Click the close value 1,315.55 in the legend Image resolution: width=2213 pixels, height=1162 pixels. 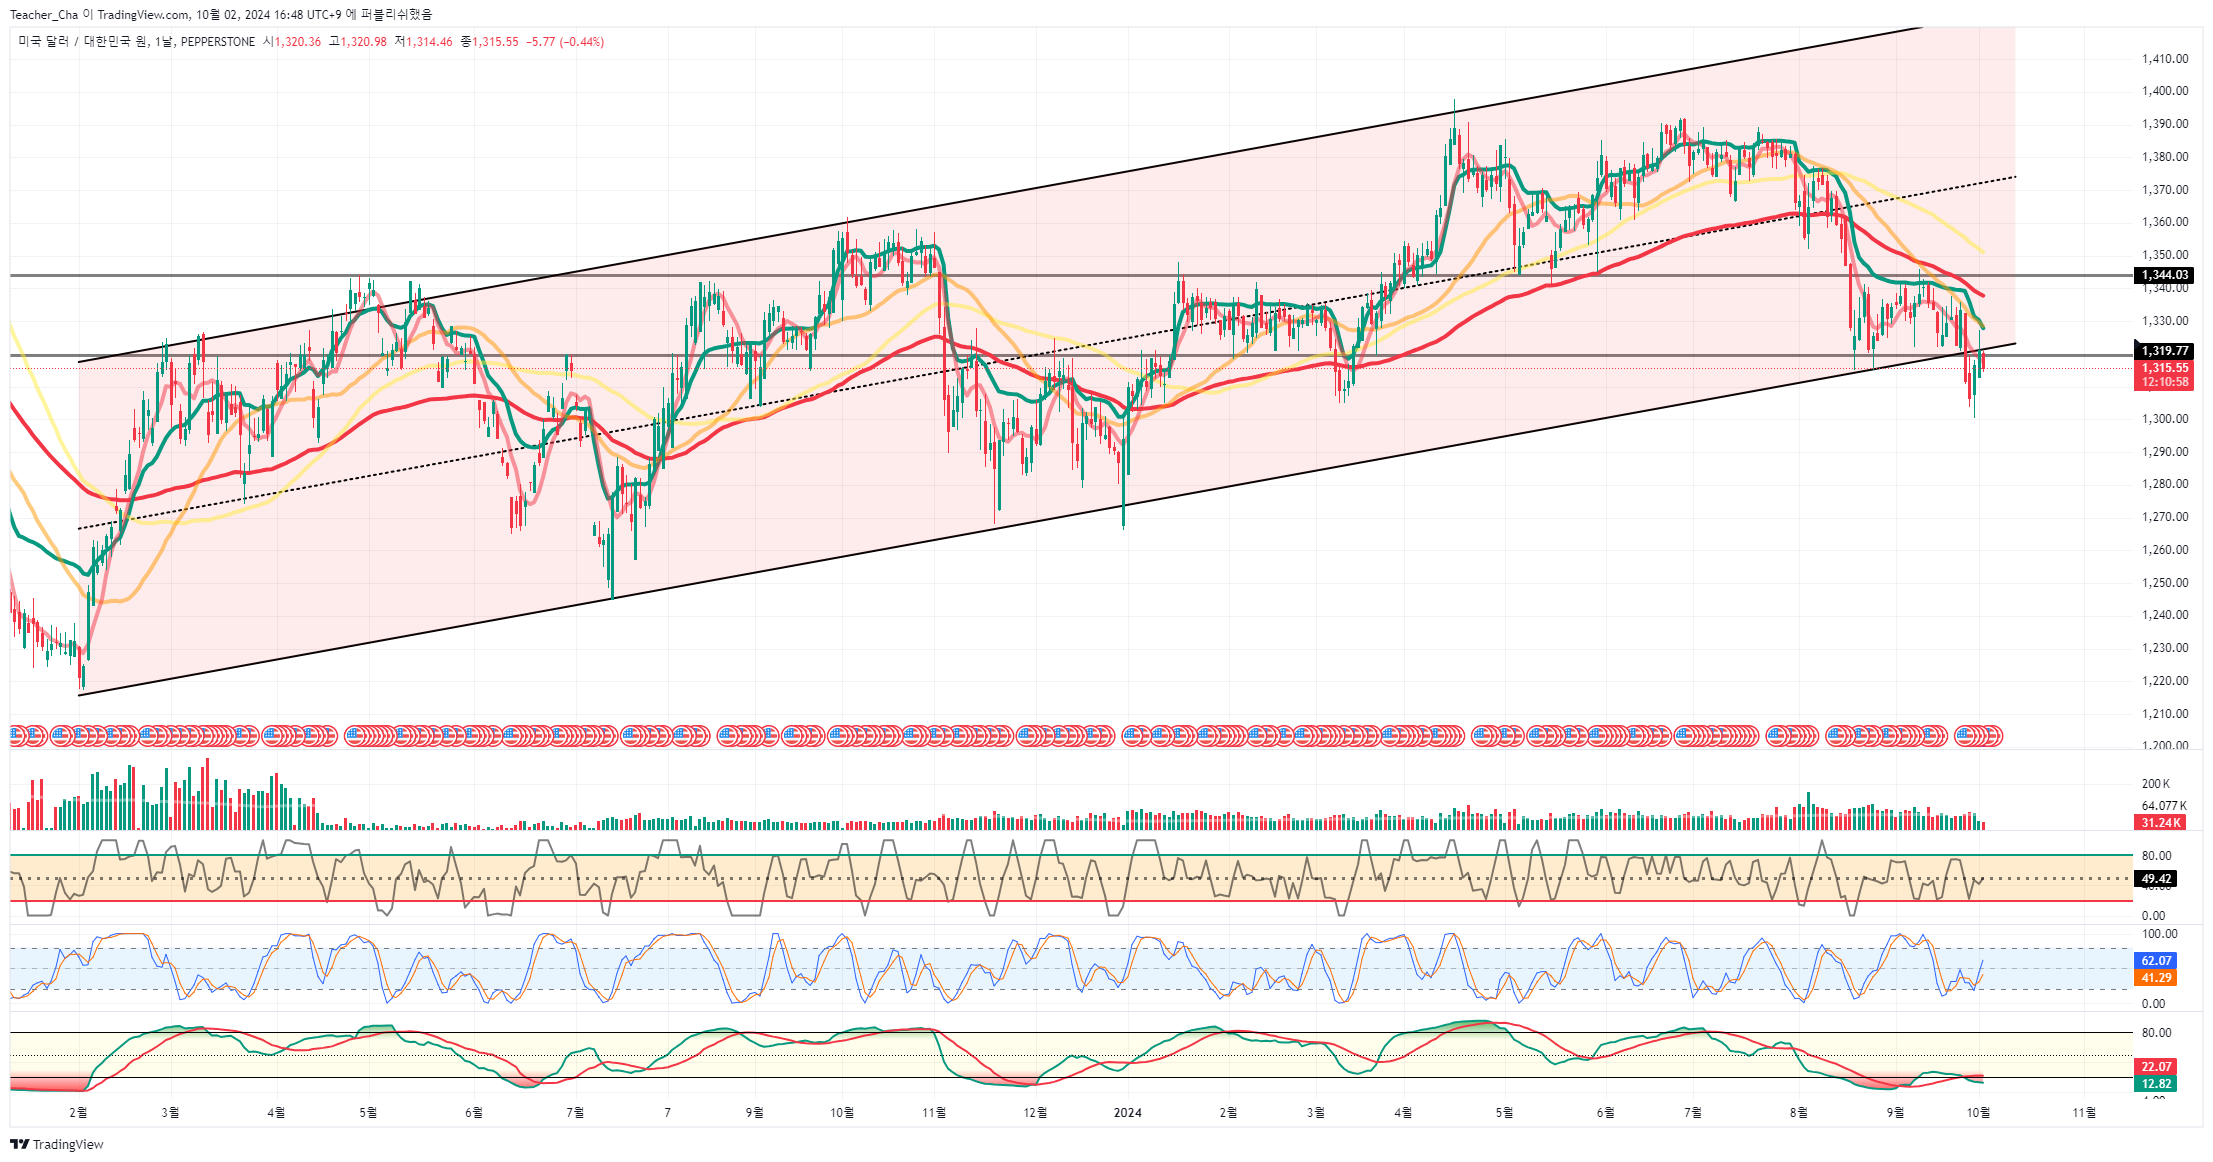(x=495, y=42)
